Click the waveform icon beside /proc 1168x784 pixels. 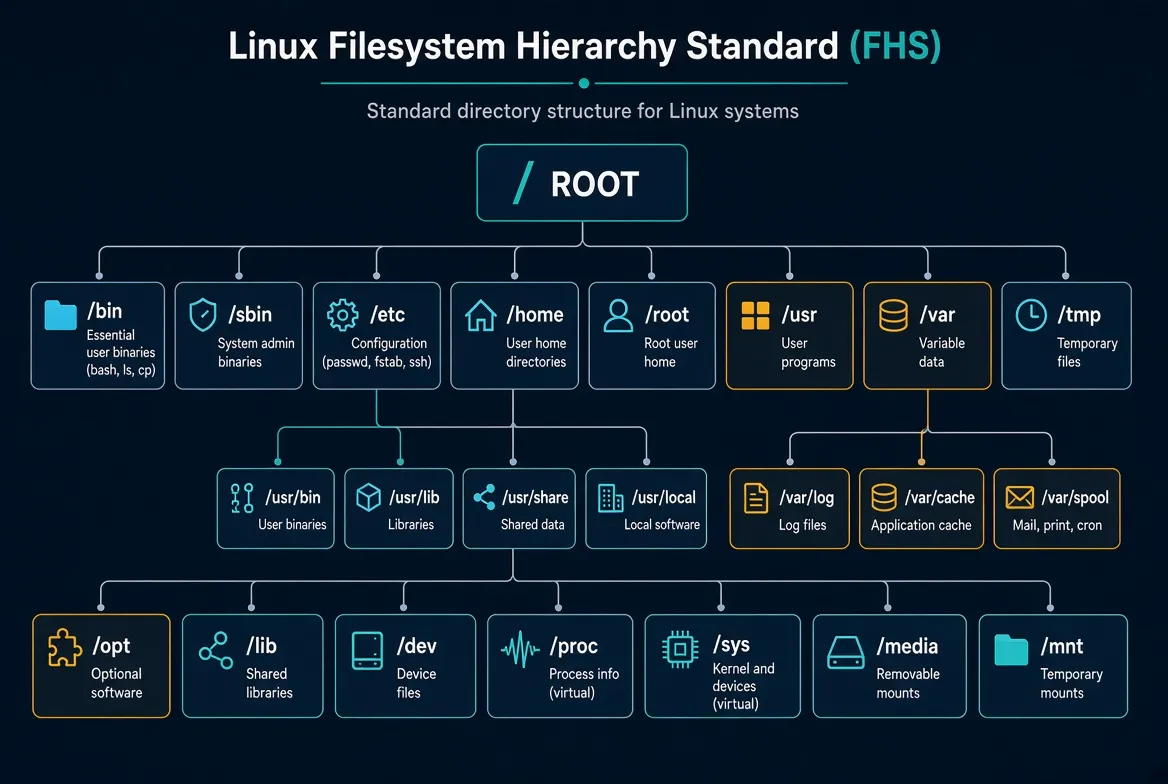click(x=520, y=650)
